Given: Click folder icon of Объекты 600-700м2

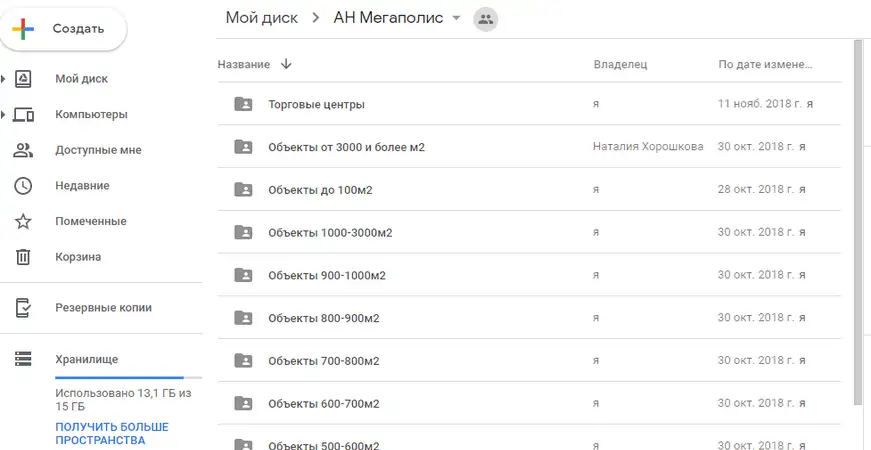Looking at the screenshot, I should coord(243,403).
